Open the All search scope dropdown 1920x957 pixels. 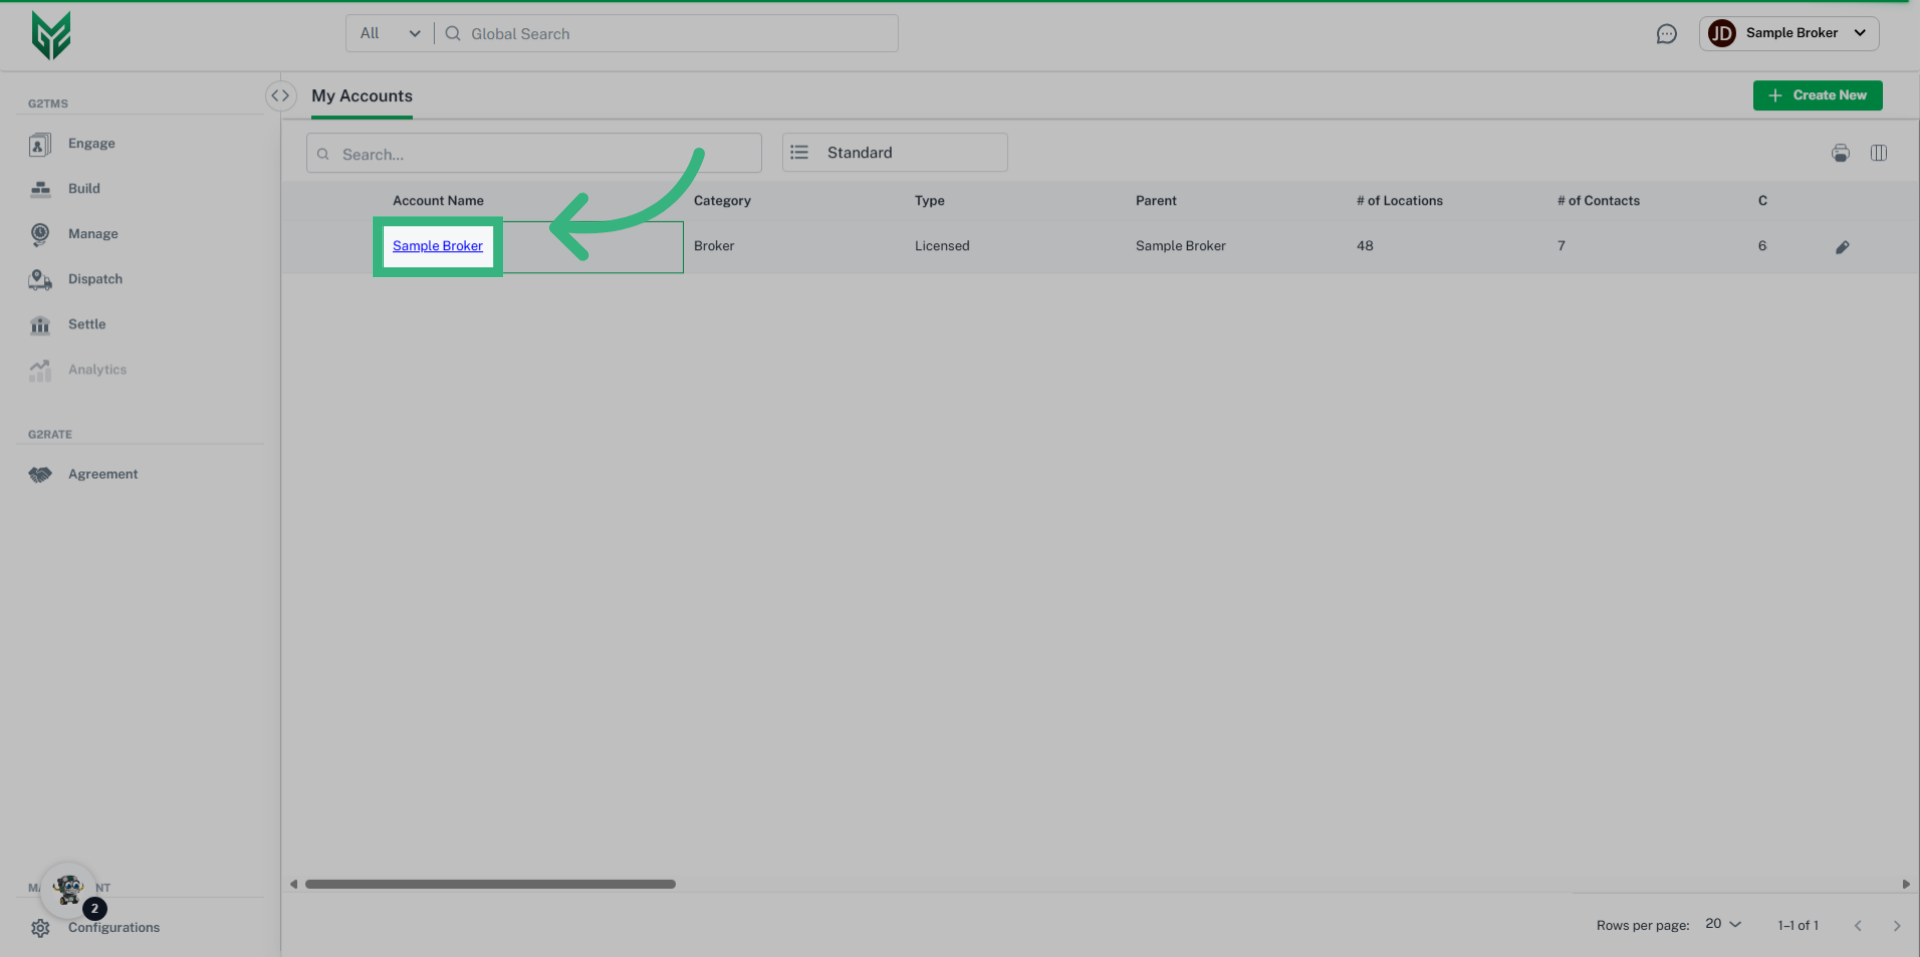click(388, 32)
